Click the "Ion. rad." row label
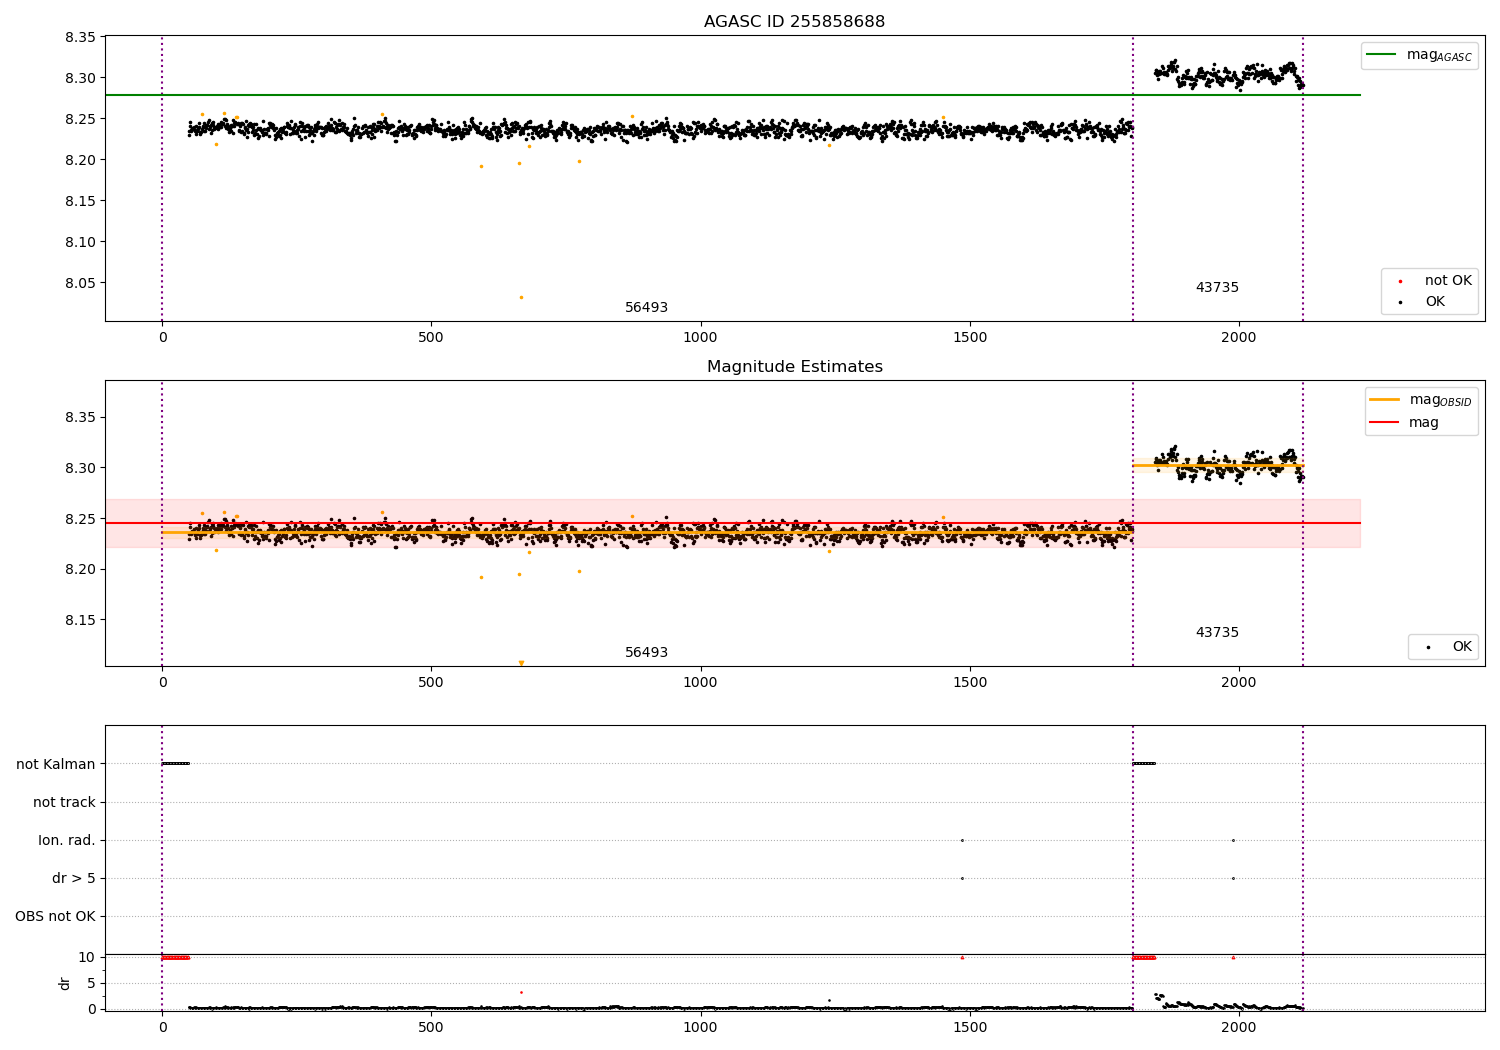This screenshot has width=1500, height=1050. (x=67, y=840)
